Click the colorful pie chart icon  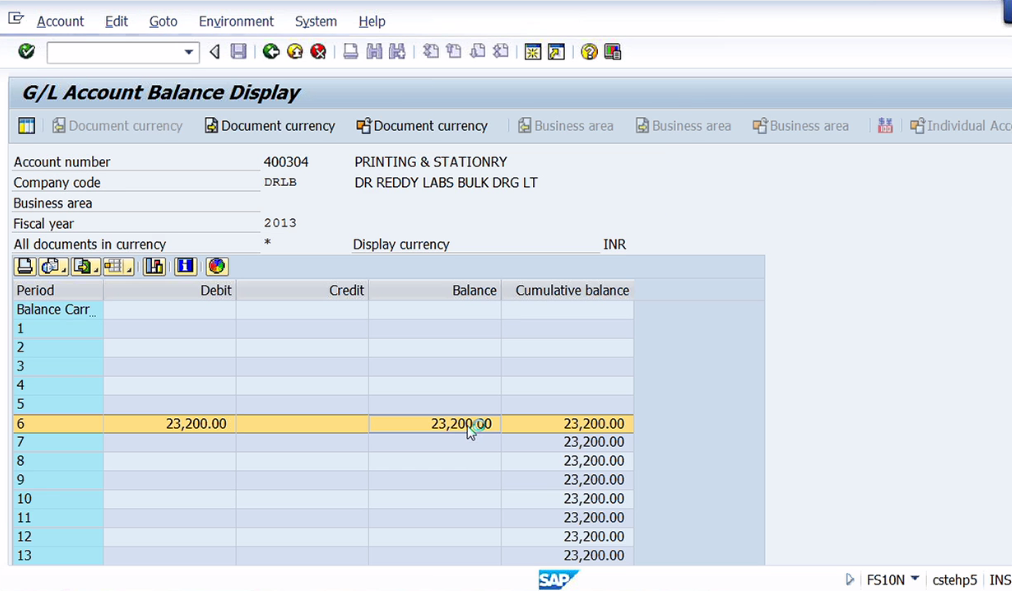tap(217, 266)
